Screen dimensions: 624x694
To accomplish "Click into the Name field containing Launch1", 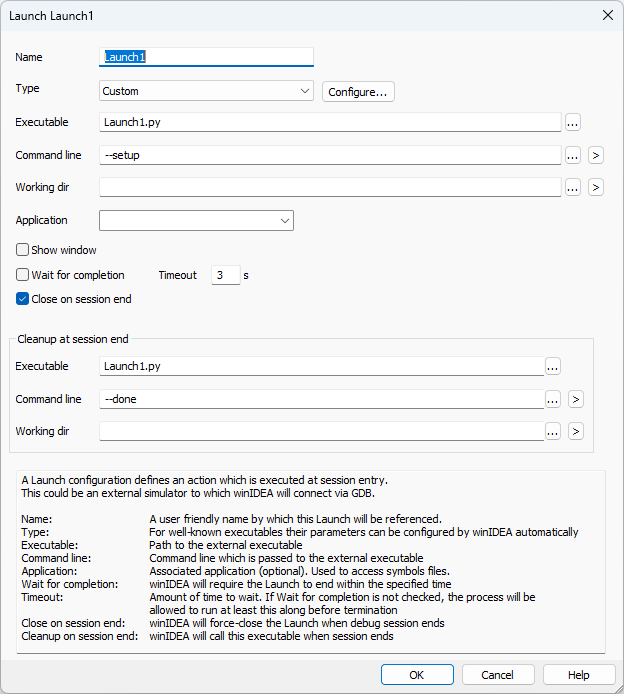I will click(x=206, y=57).
